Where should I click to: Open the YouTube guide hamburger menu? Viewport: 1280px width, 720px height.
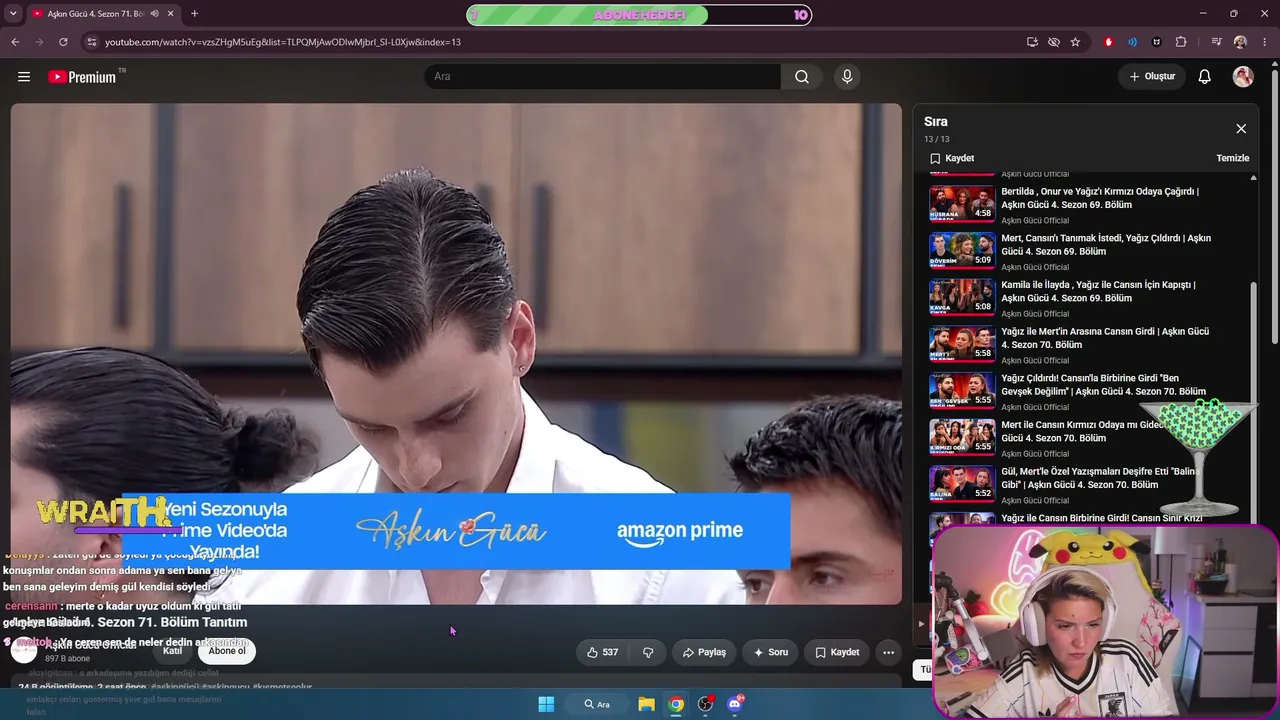[24, 77]
